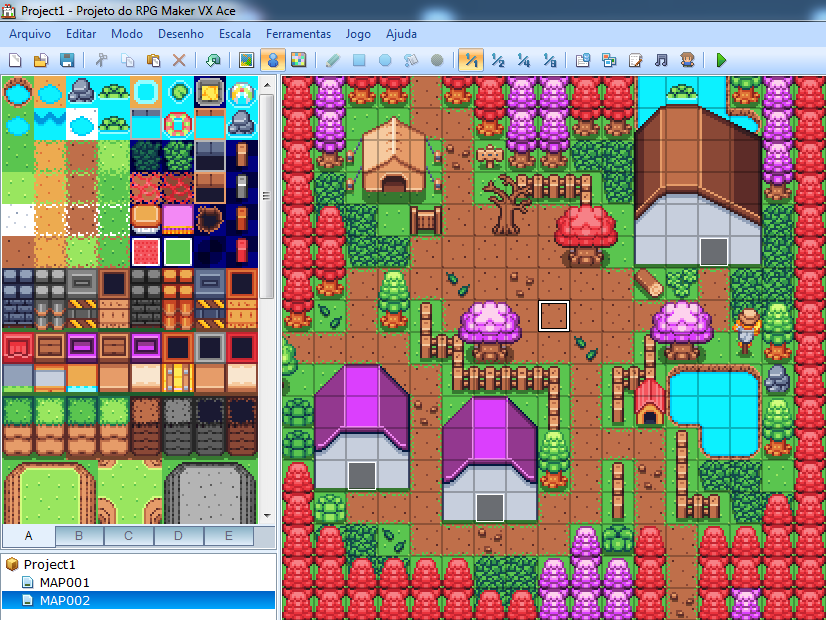The width and height of the screenshot is (826, 620).
Task: Click the green Playtest button
Action: point(721,60)
